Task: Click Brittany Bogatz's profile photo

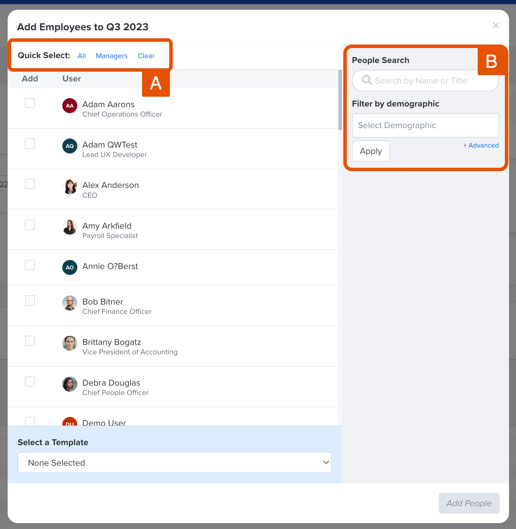Action: click(70, 343)
